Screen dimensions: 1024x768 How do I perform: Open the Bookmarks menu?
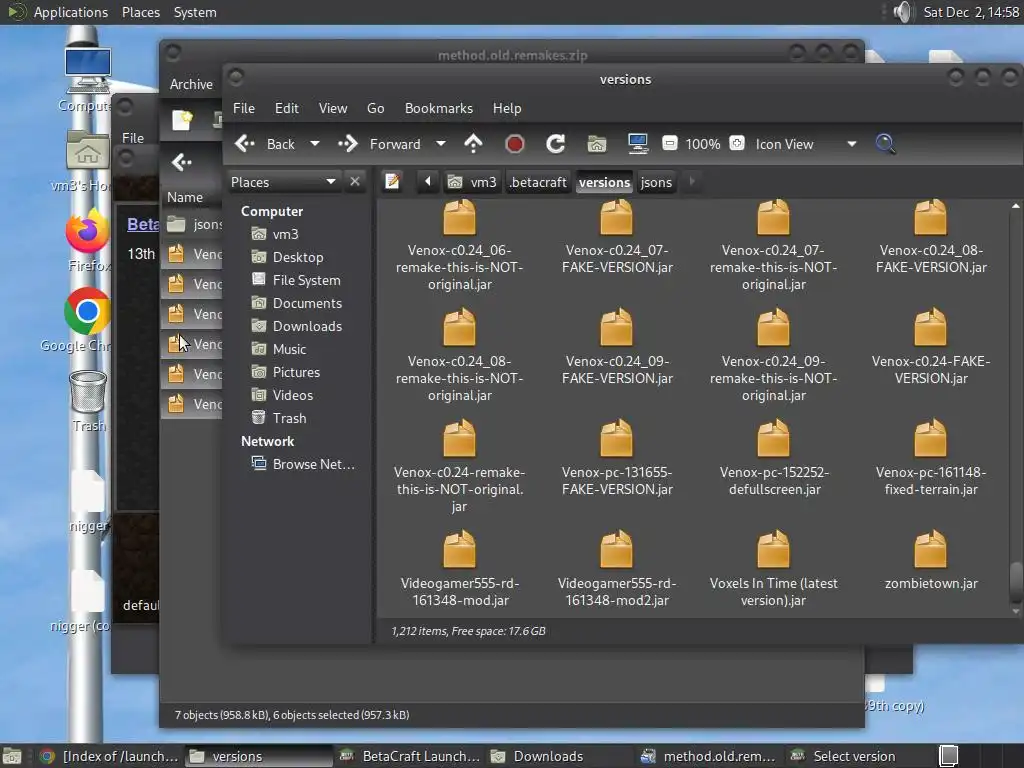(438, 108)
